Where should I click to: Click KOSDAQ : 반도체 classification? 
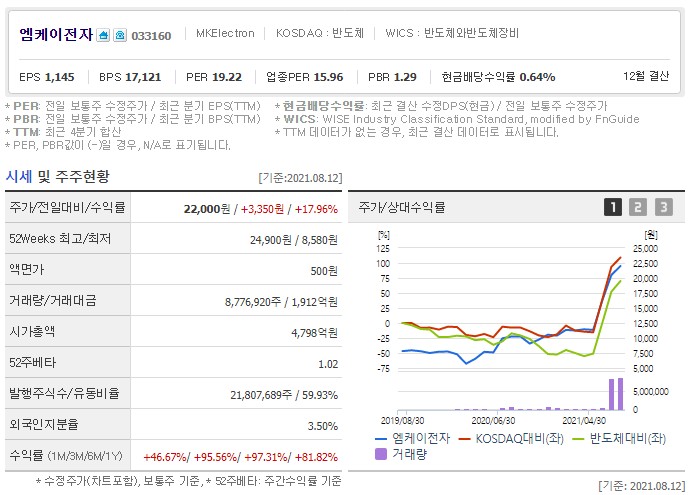(320, 33)
